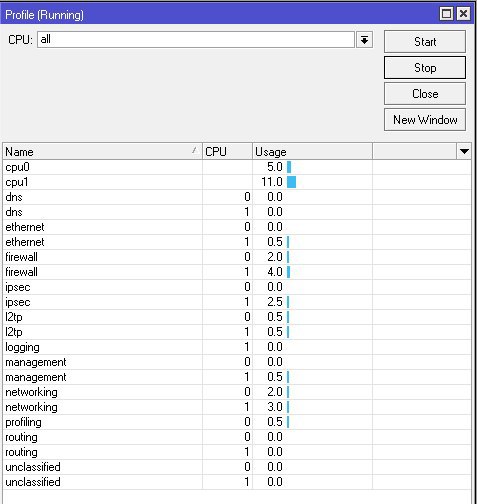The image size is (477, 504).
Task: Select the ethernet row with usage 0.0
Action: pos(237,227)
